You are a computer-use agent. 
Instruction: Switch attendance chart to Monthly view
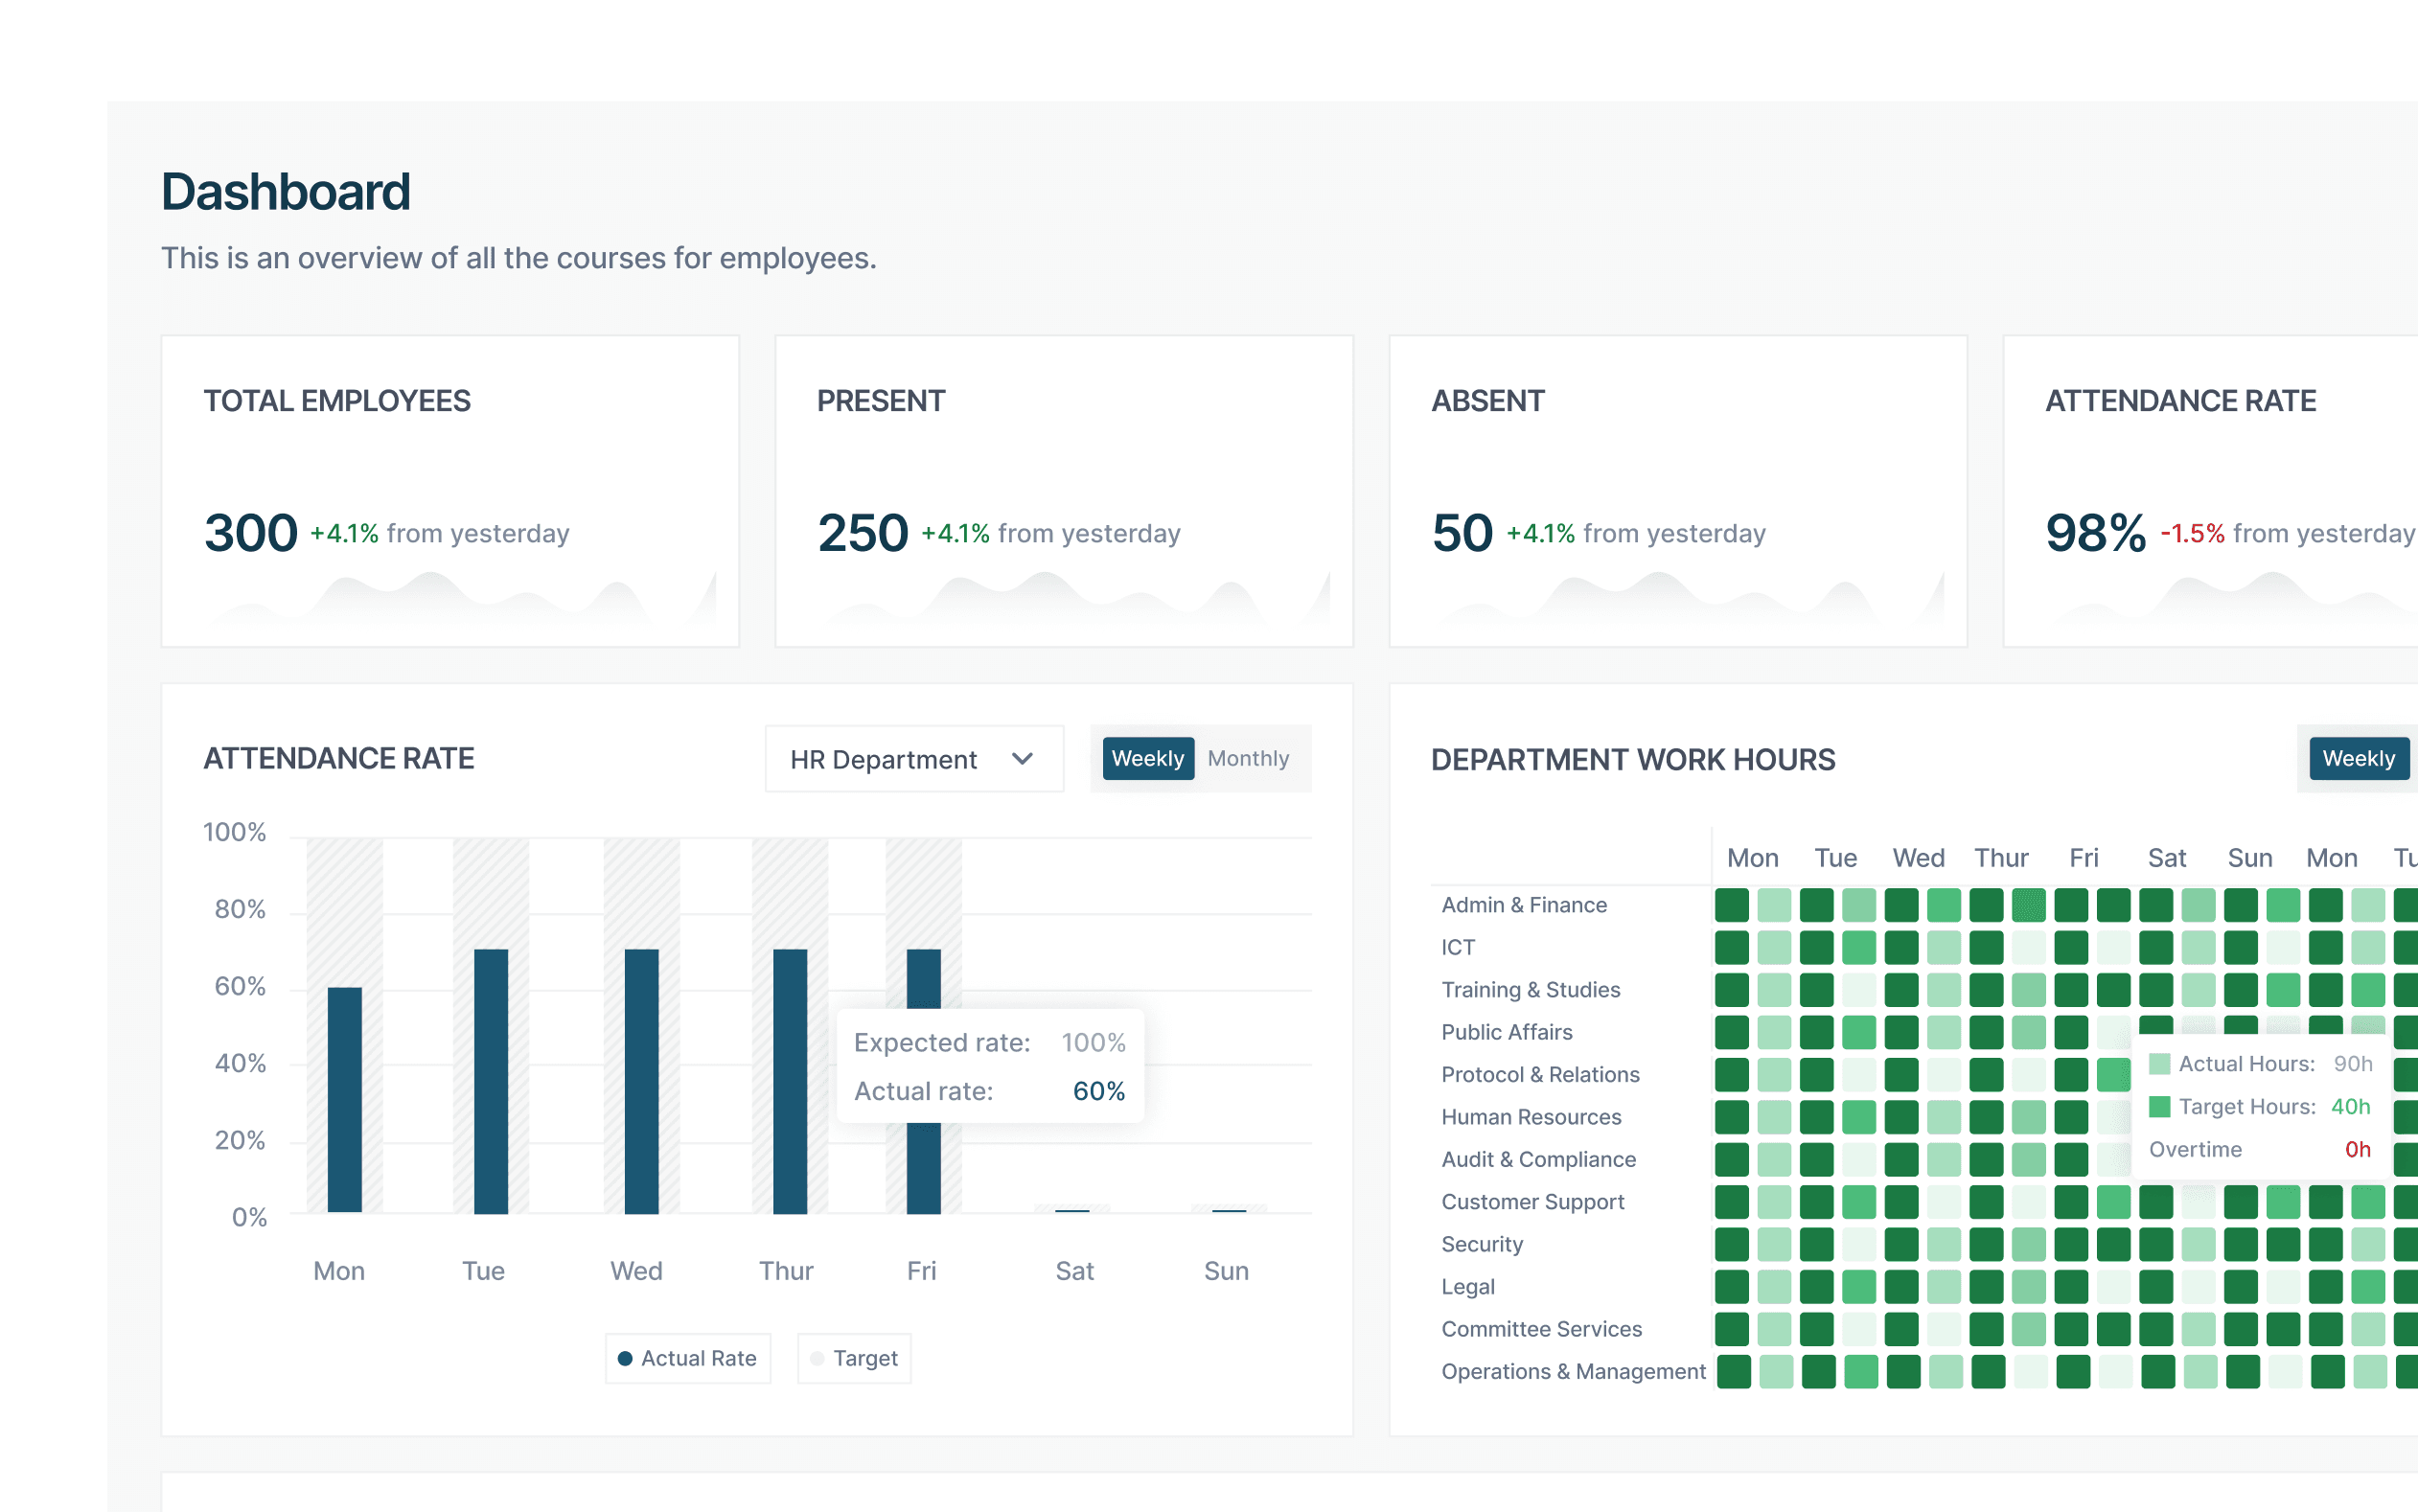pyautogui.click(x=1247, y=758)
